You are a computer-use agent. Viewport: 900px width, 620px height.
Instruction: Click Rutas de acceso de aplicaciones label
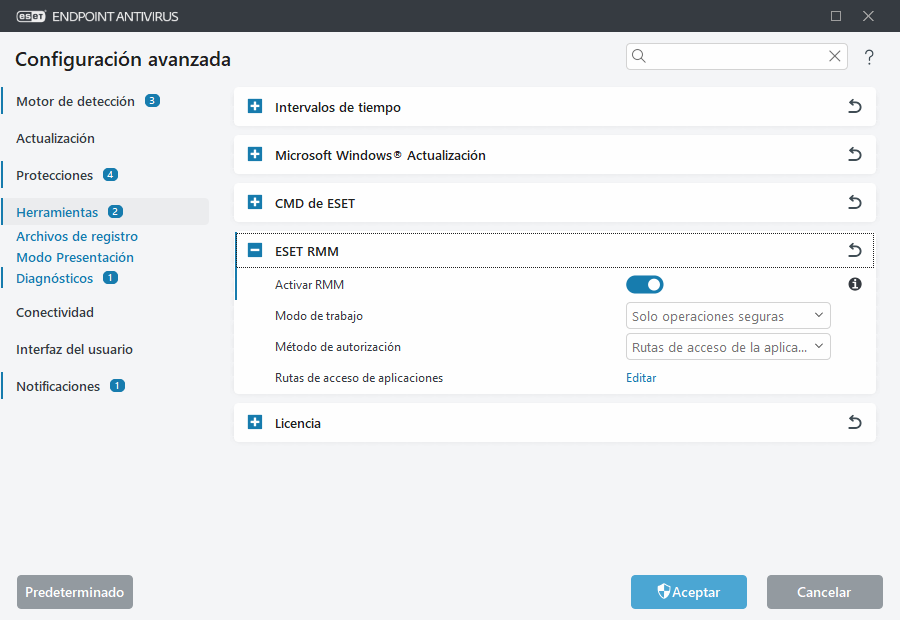pos(359,378)
